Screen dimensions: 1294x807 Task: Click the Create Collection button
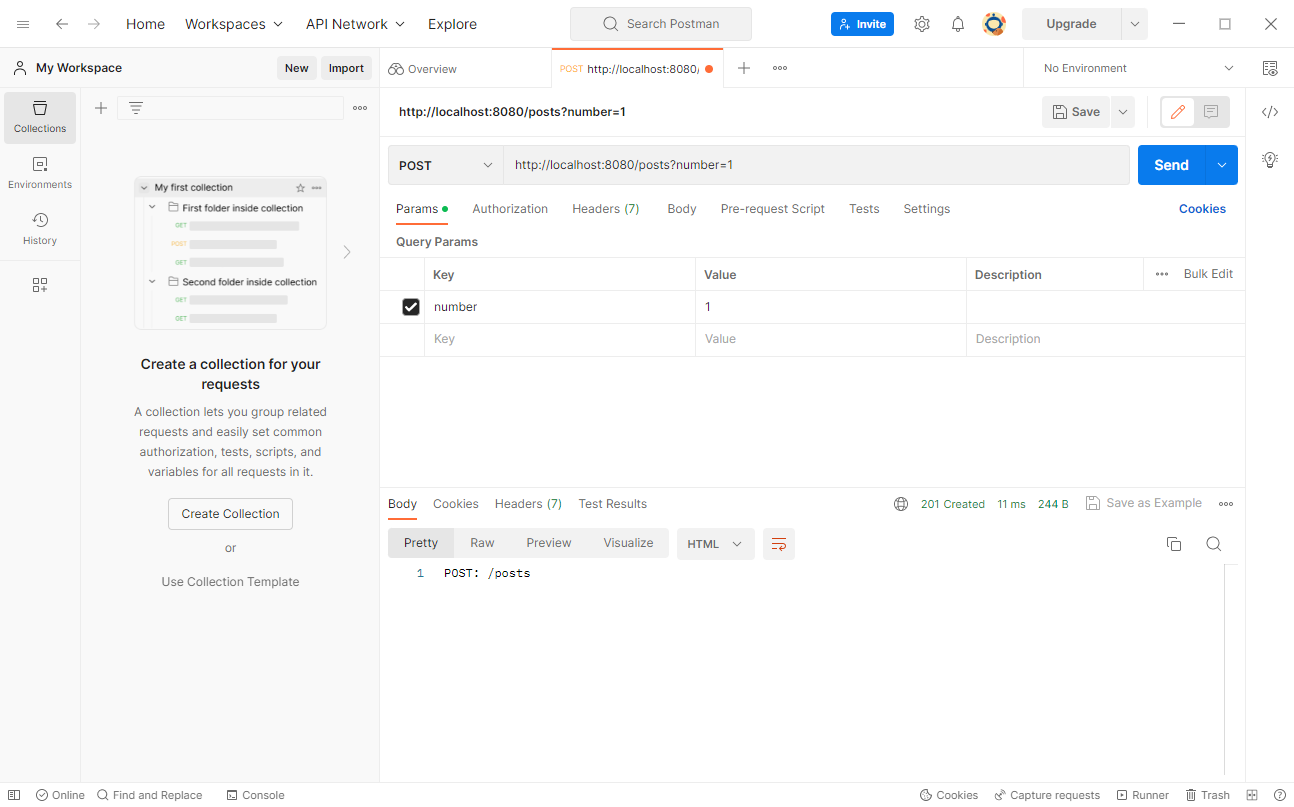pos(230,514)
